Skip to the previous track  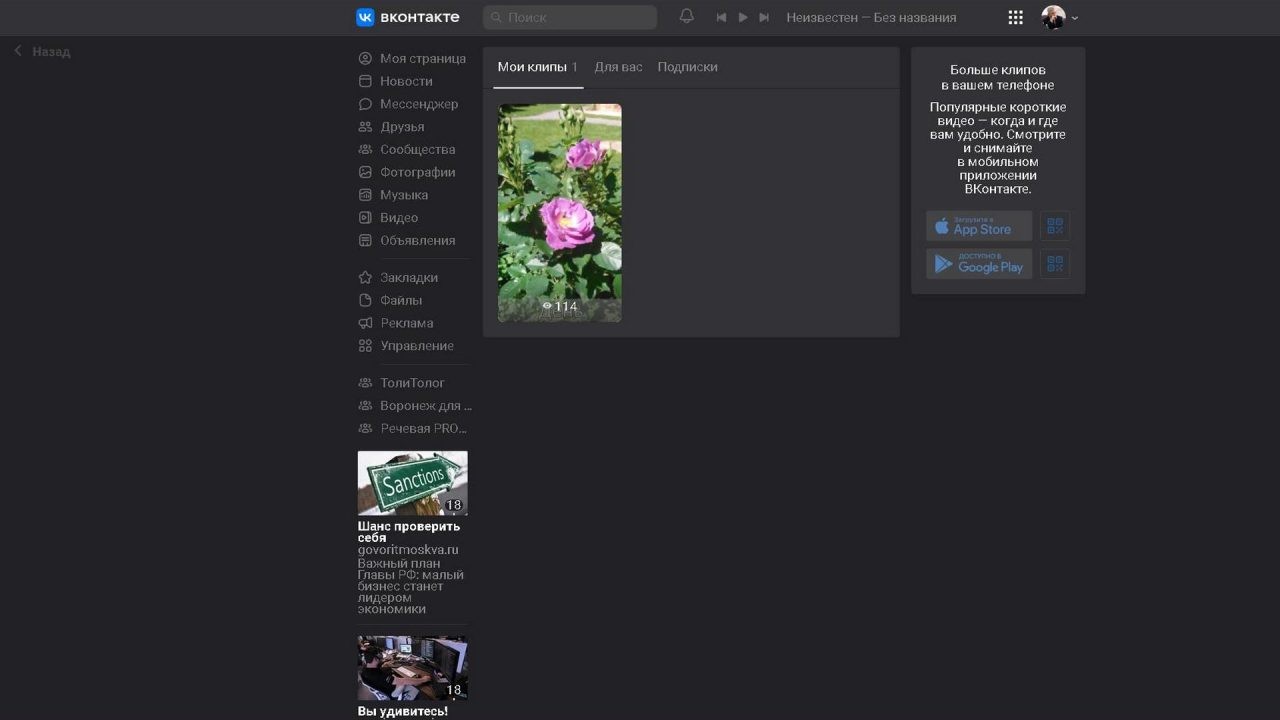click(721, 17)
